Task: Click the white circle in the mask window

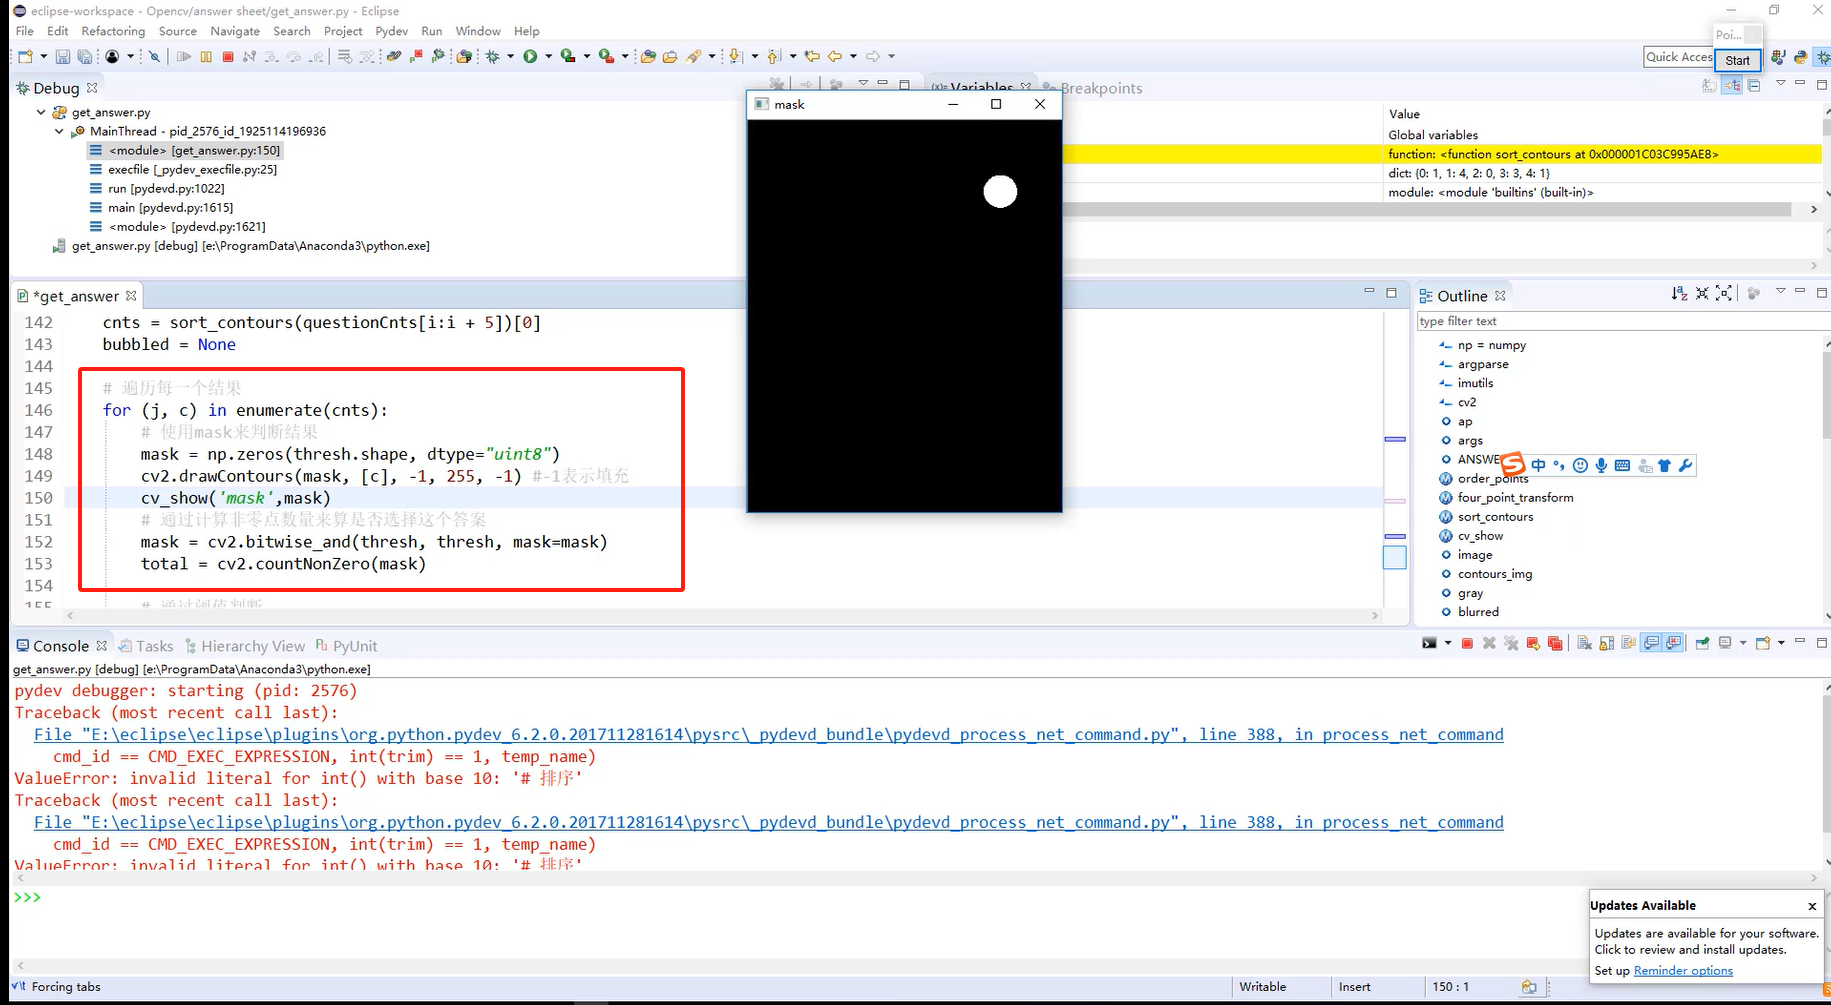Action: pos(1000,191)
